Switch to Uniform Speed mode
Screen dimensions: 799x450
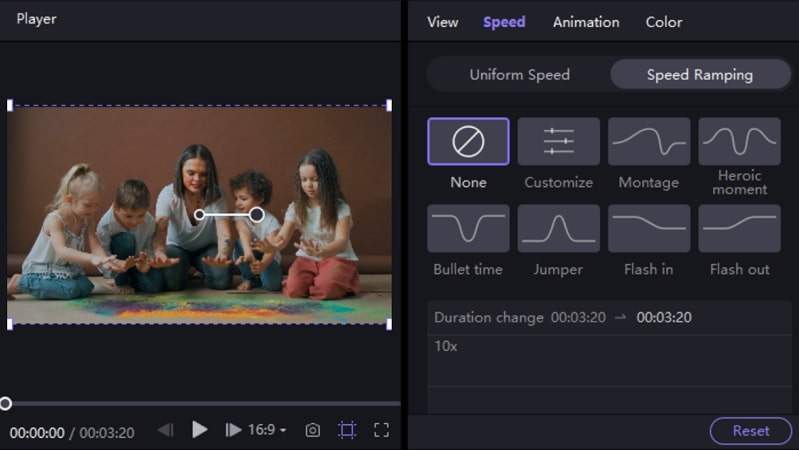pyautogui.click(x=519, y=75)
